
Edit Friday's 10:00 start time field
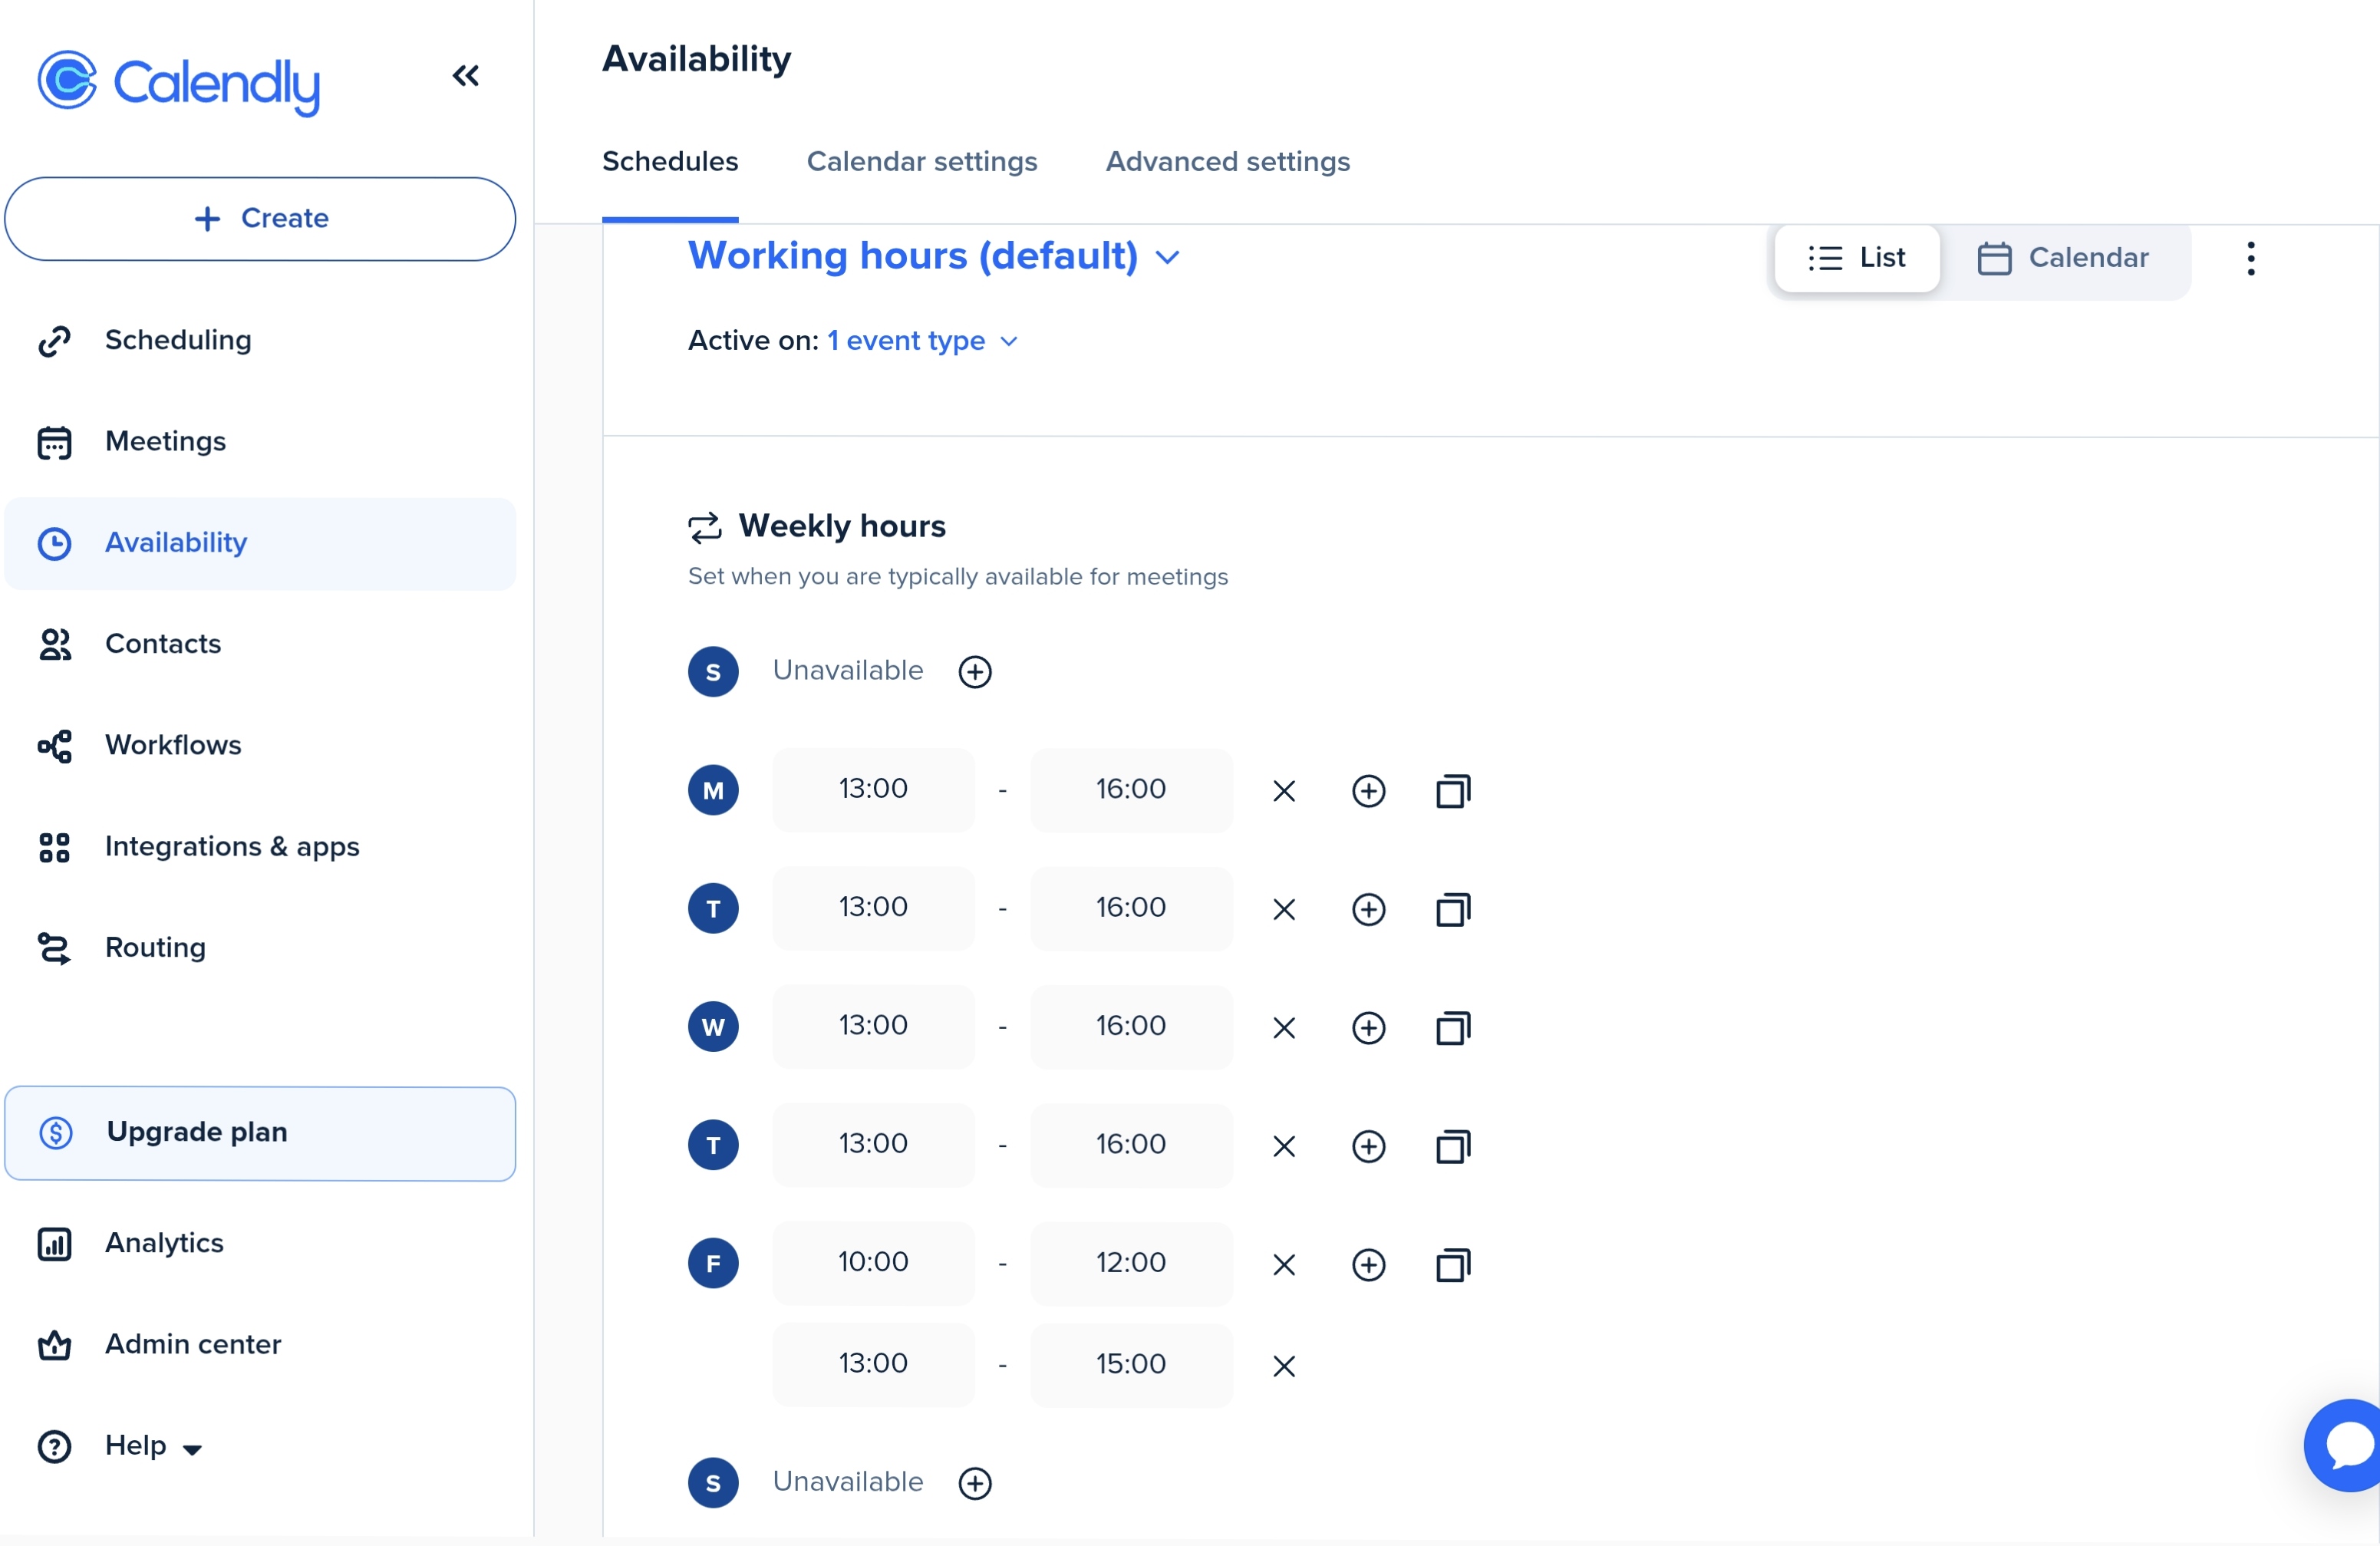click(x=872, y=1263)
